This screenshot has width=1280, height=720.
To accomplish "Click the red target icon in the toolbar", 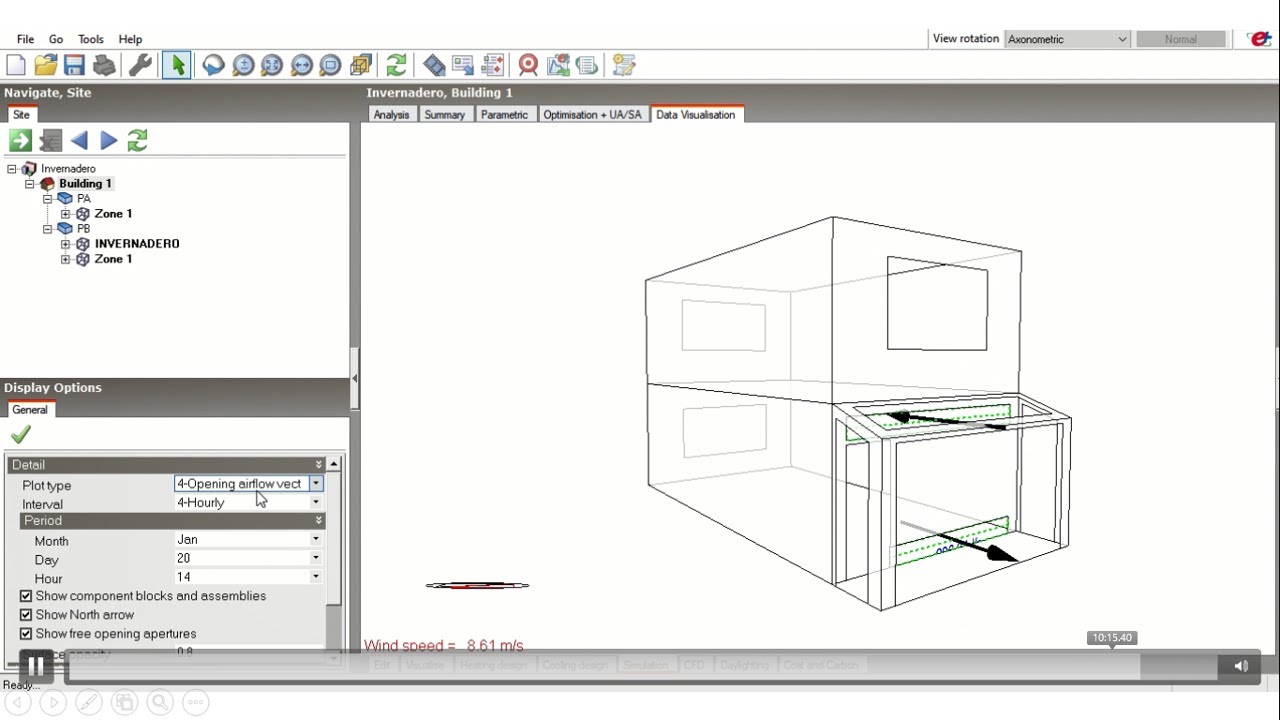I will pyautogui.click(x=528, y=66).
